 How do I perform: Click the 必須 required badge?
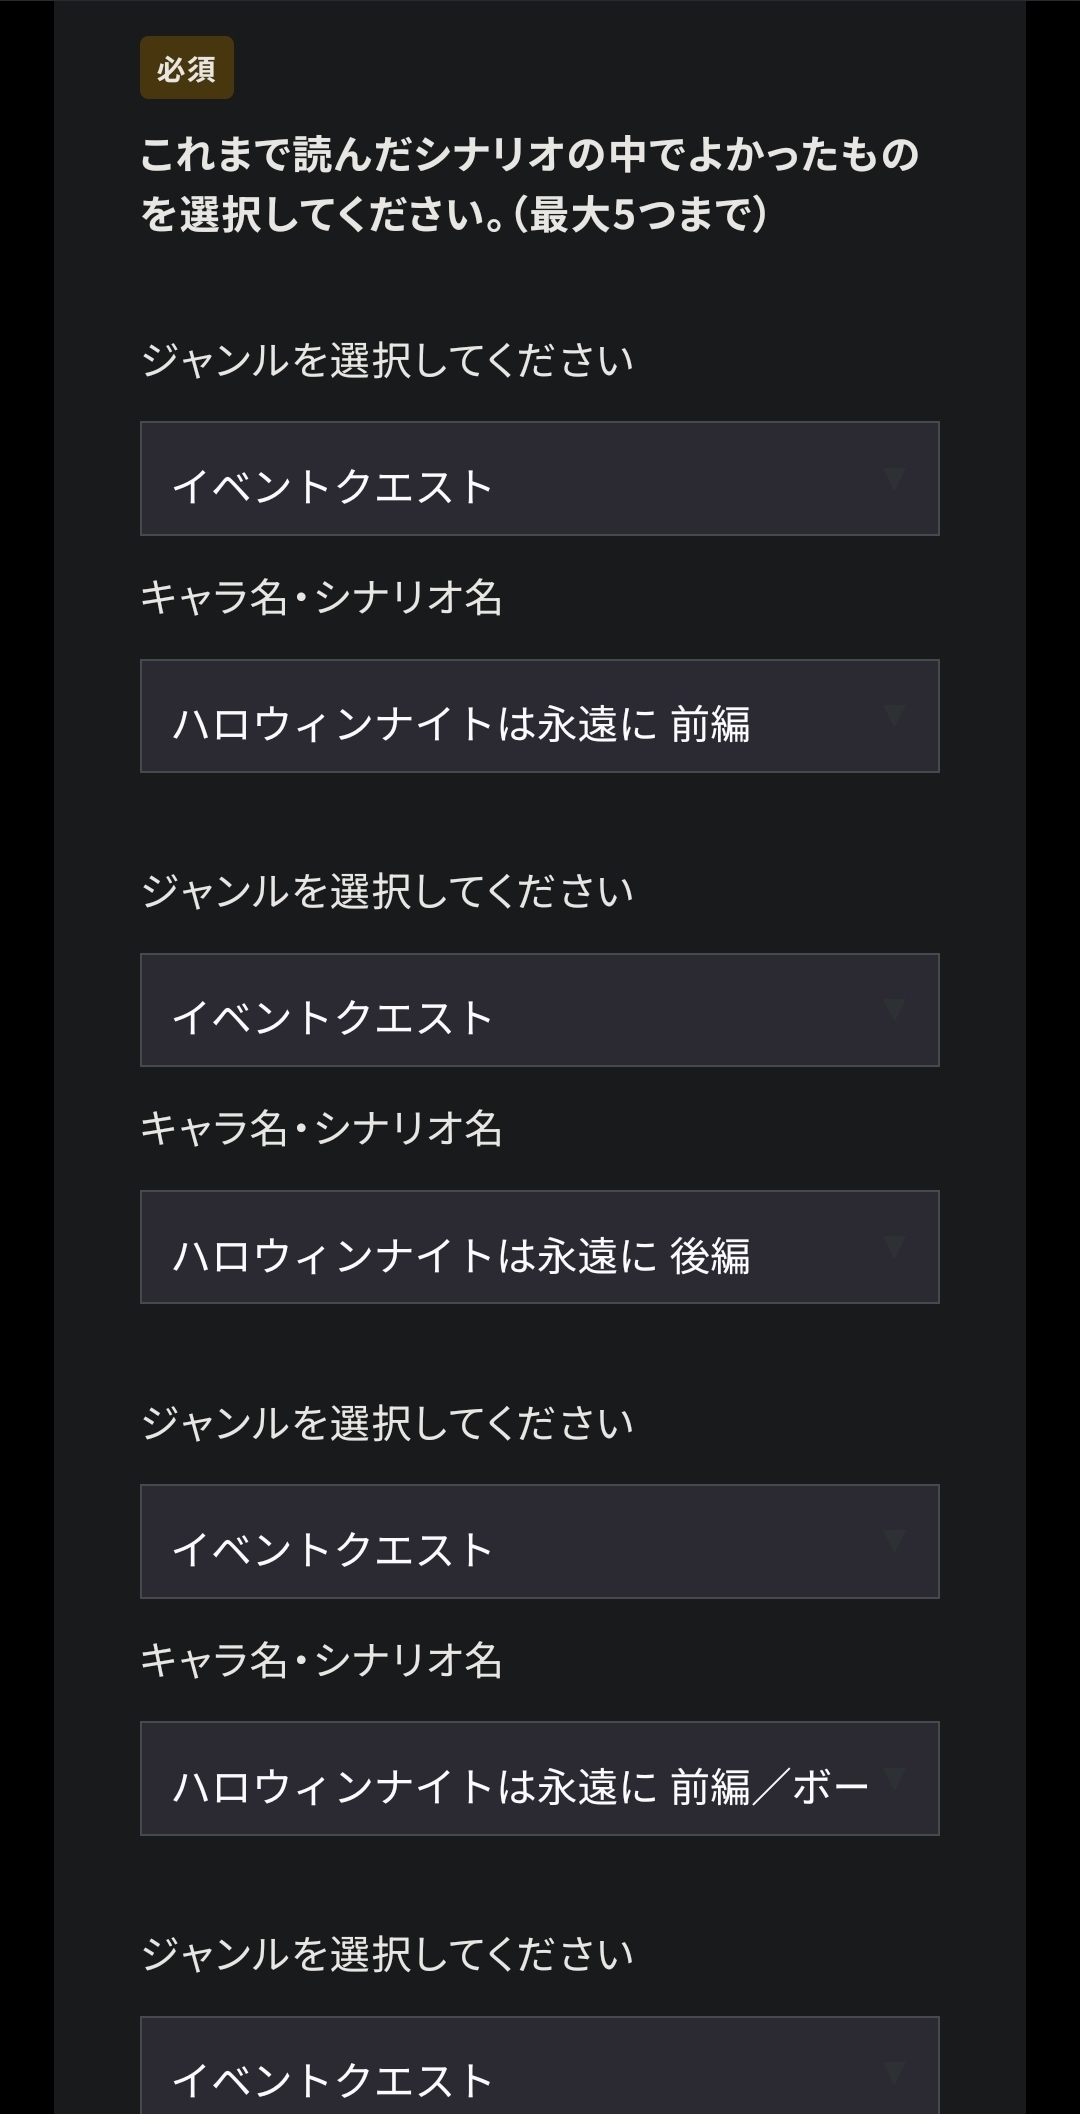pyautogui.click(x=187, y=68)
